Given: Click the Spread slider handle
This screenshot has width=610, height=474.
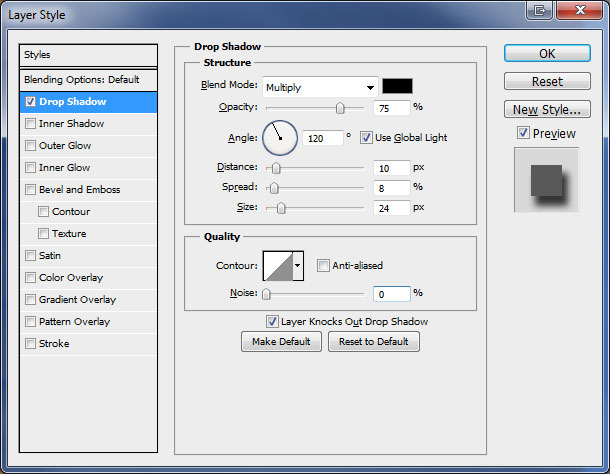Looking at the screenshot, I should [274, 188].
